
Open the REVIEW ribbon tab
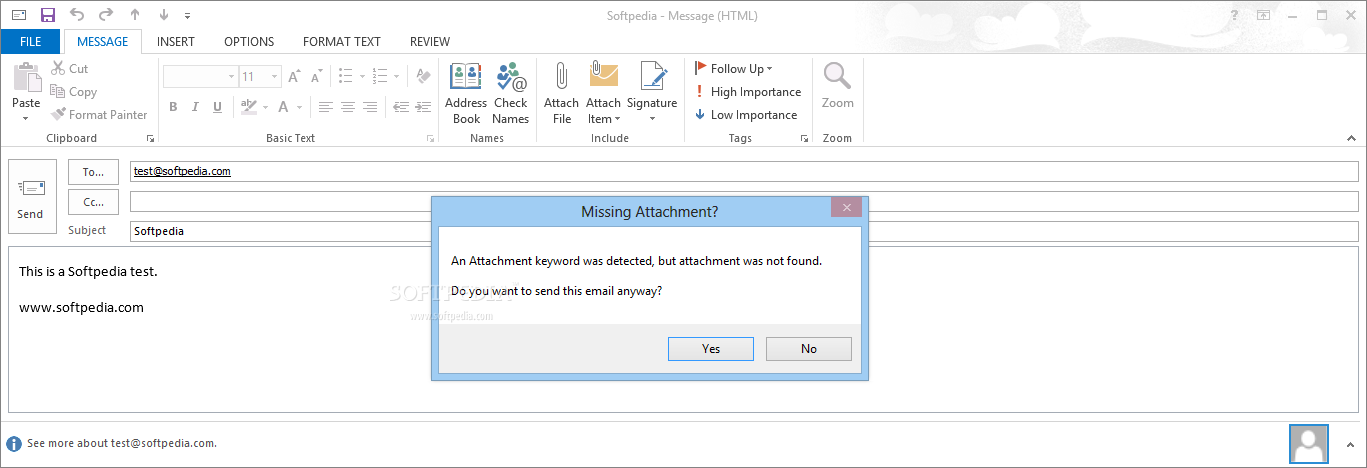430,42
